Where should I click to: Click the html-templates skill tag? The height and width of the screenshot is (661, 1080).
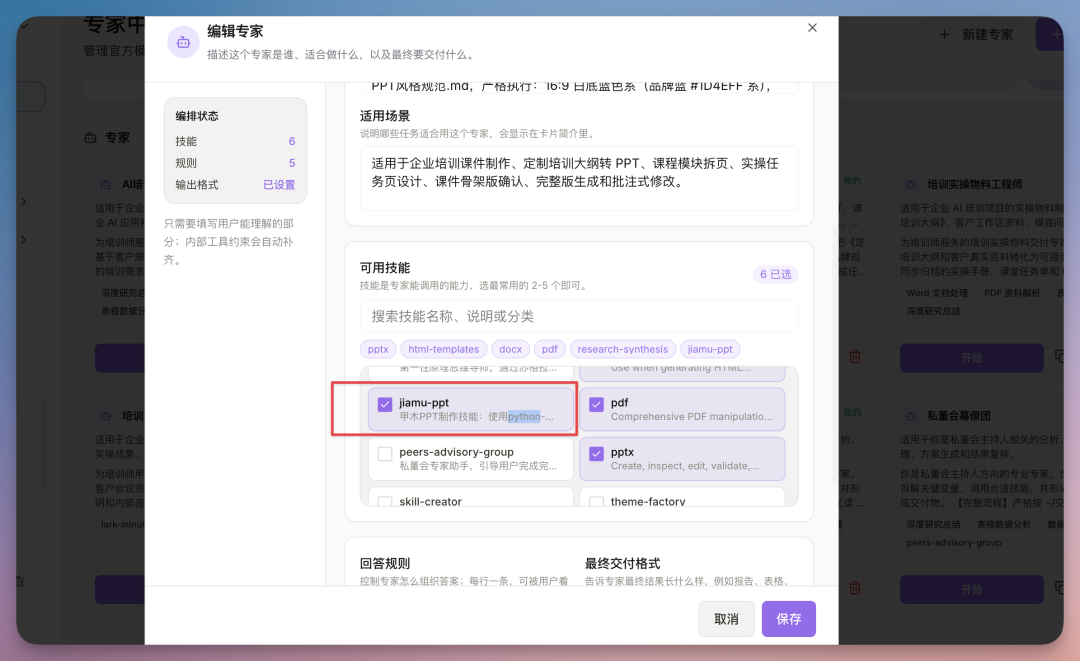(x=444, y=349)
